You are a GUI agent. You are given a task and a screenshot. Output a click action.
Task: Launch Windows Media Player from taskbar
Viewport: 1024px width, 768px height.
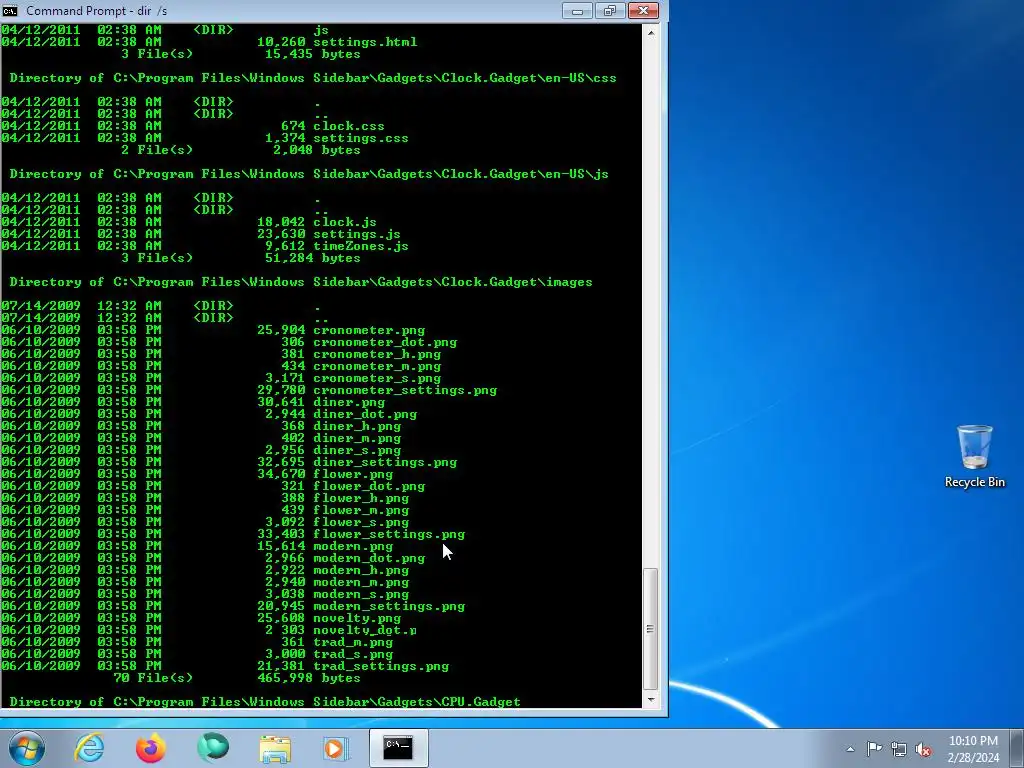(336, 748)
